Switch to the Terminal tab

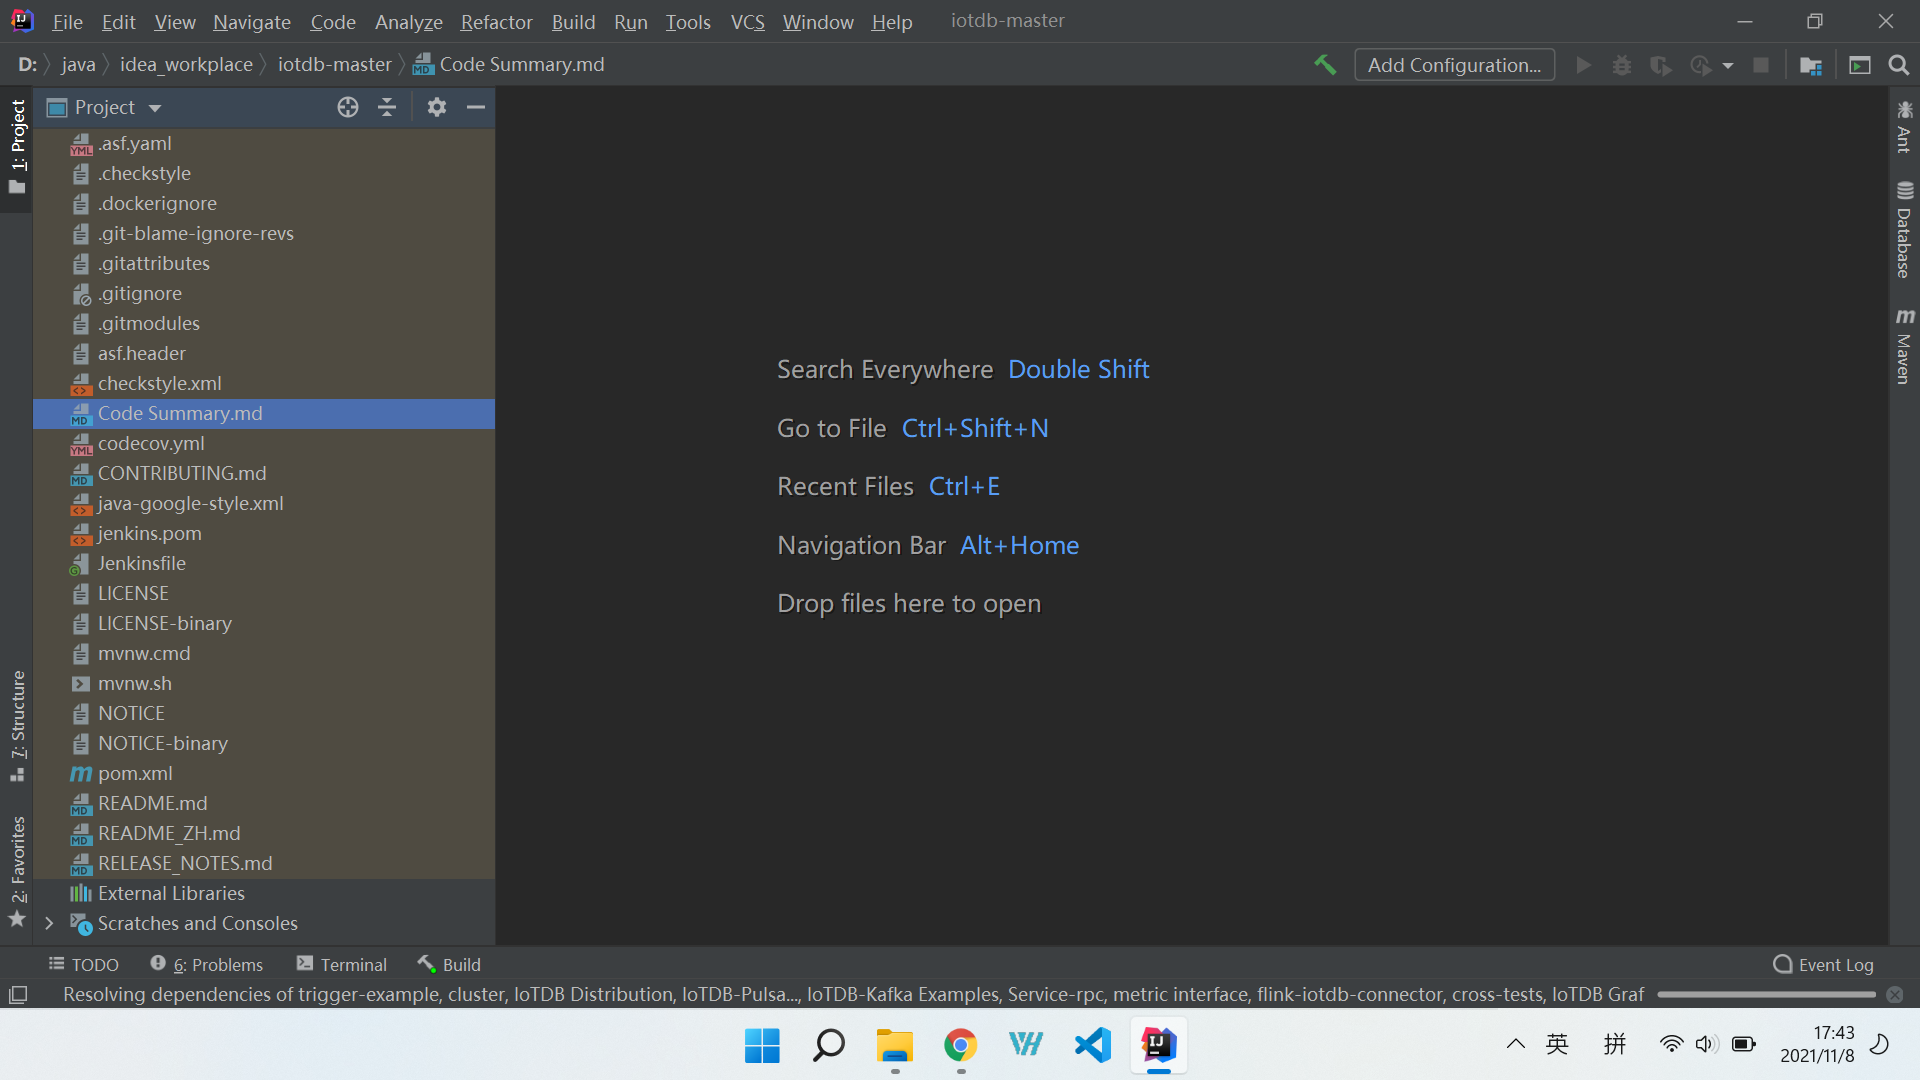pos(342,964)
